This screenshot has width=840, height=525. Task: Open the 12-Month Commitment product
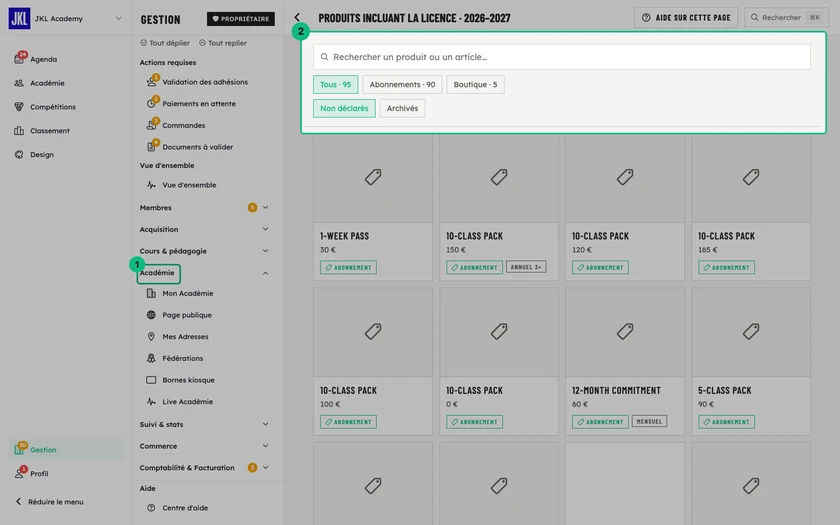tap(625, 362)
